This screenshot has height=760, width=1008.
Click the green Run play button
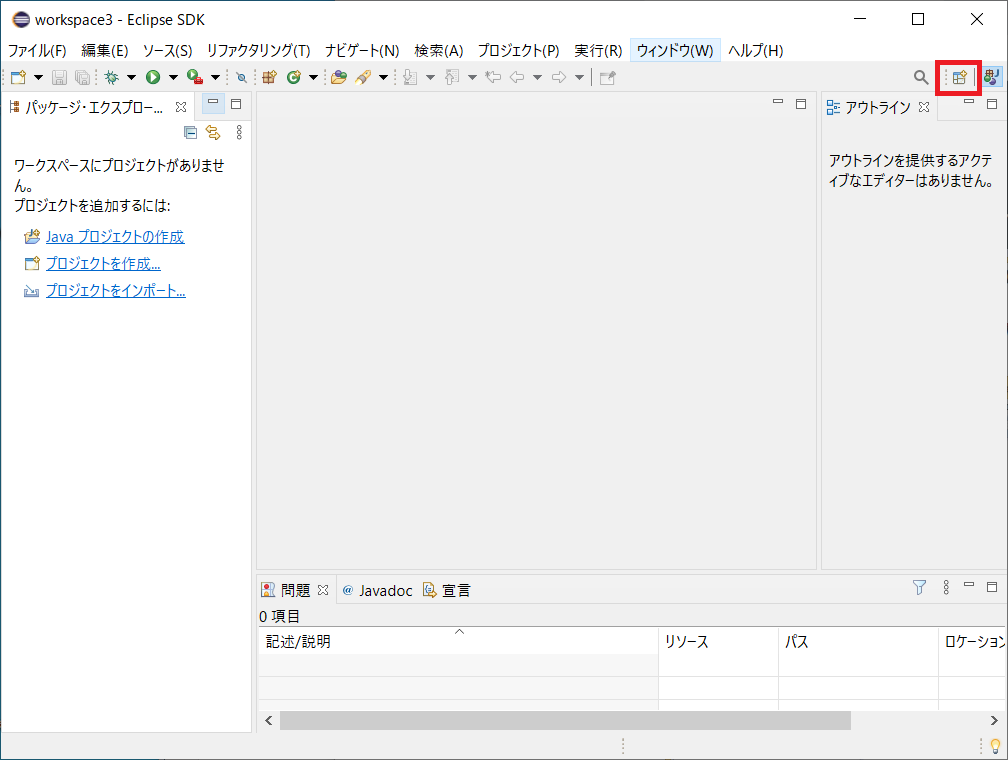point(153,78)
